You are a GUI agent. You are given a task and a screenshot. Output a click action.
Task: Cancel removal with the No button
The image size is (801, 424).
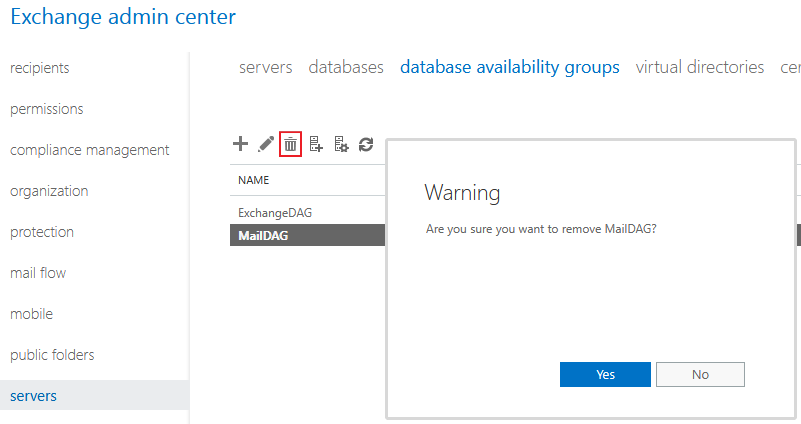coord(700,374)
